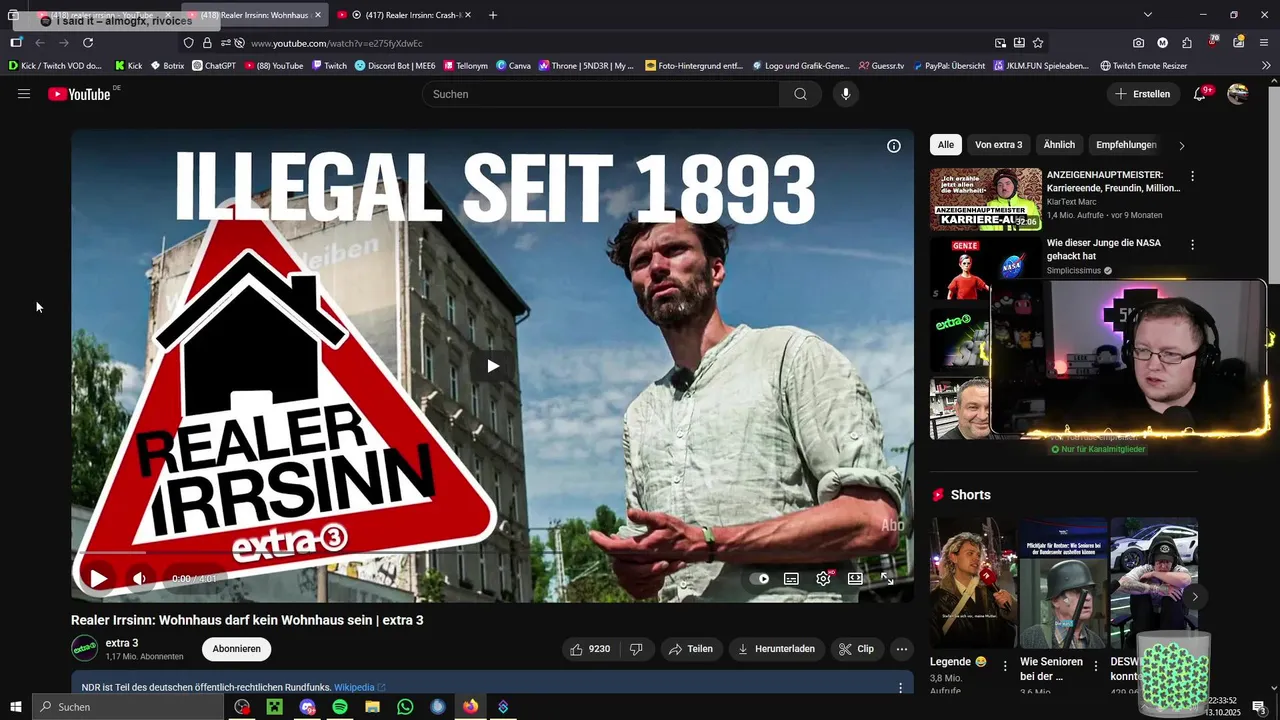Show more bookmarks chevron
The height and width of the screenshot is (720, 1280).
pos(1266,66)
